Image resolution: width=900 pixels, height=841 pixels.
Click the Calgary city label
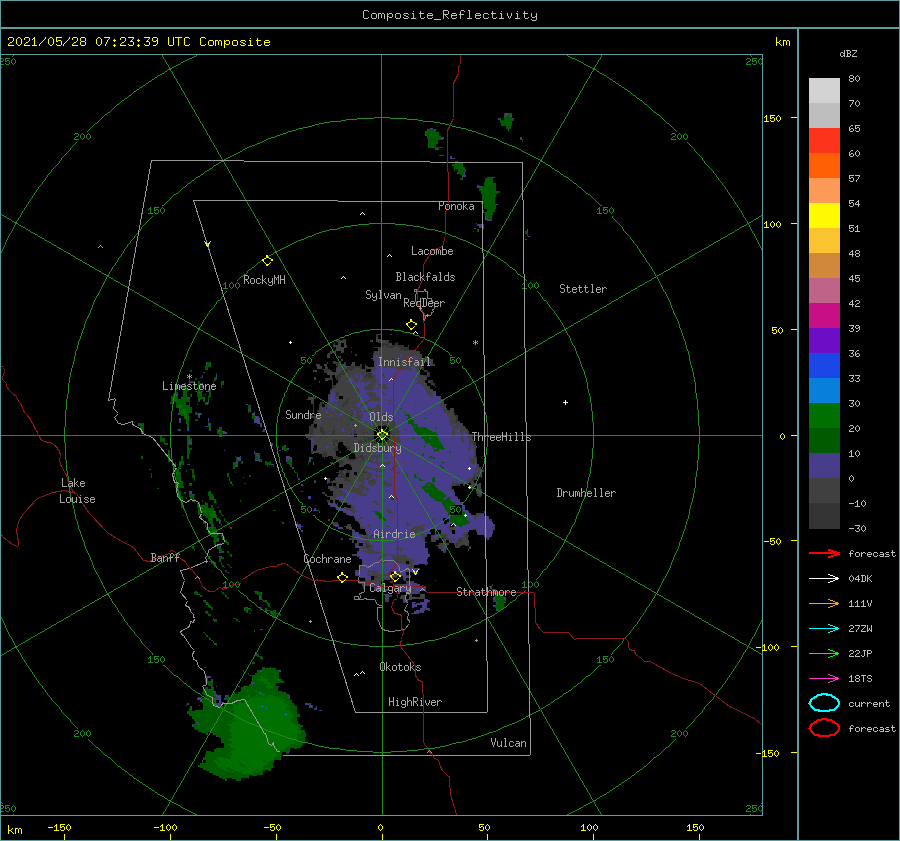(390, 588)
